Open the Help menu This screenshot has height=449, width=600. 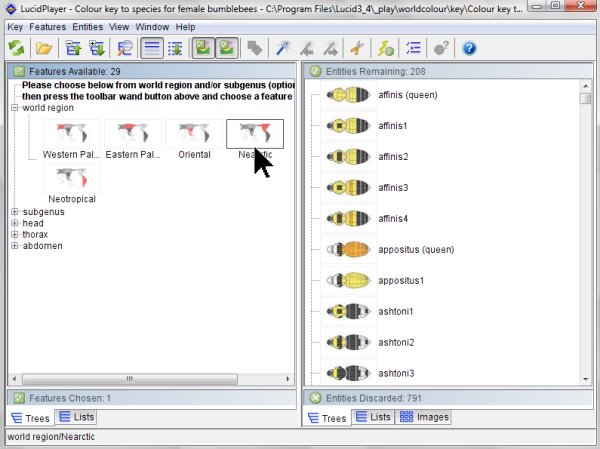[x=186, y=27]
